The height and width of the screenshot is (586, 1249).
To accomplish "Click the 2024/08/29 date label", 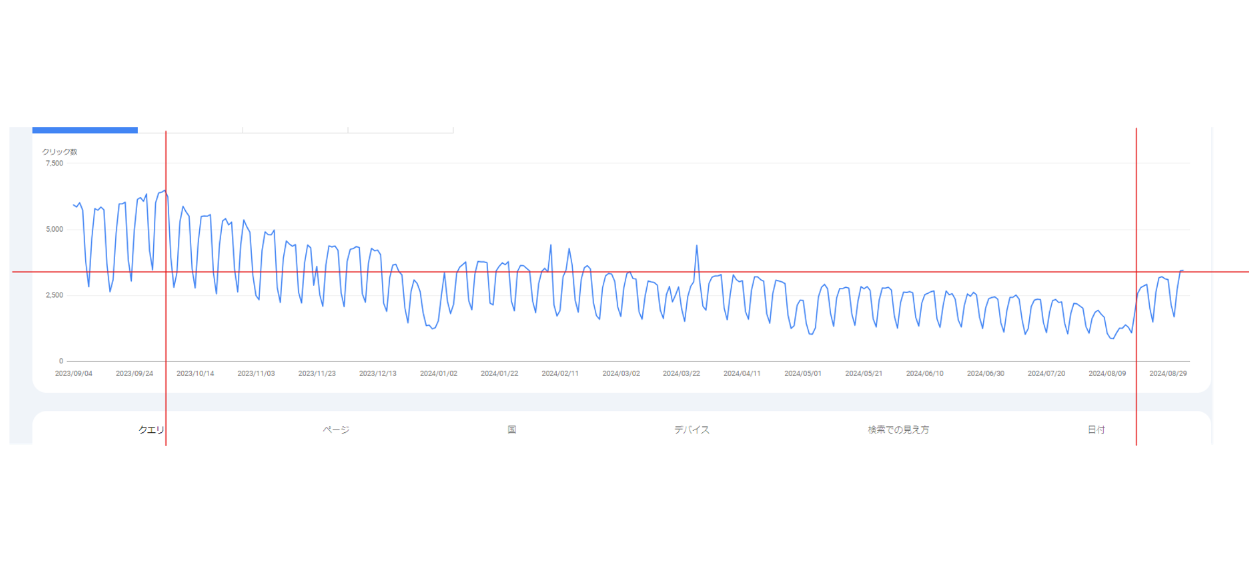I will tap(1168, 373).
